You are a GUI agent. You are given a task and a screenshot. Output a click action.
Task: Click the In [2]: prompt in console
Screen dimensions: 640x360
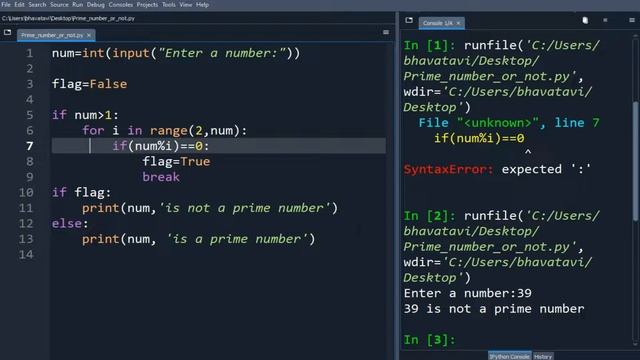coord(429,216)
